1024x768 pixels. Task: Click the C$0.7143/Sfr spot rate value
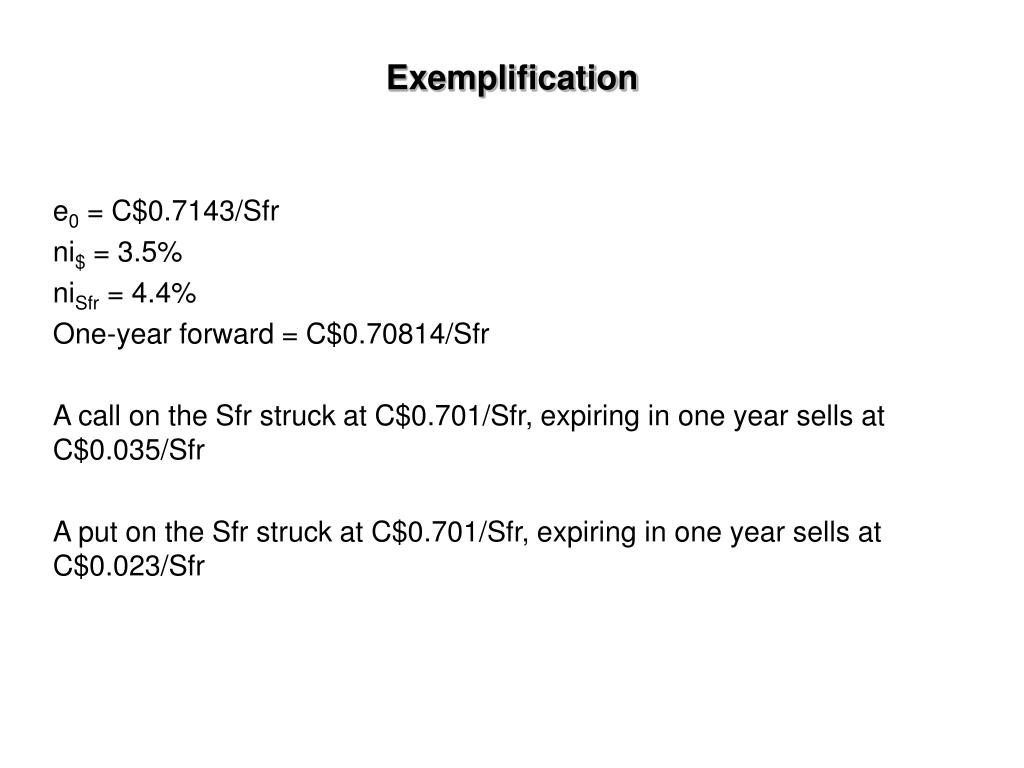pyautogui.click(x=195, y=211)
